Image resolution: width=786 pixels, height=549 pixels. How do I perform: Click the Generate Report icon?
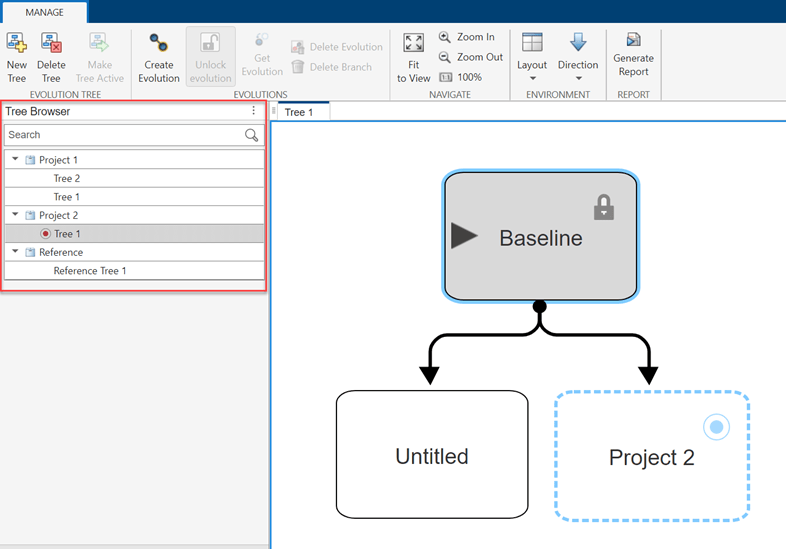(634, 40)
